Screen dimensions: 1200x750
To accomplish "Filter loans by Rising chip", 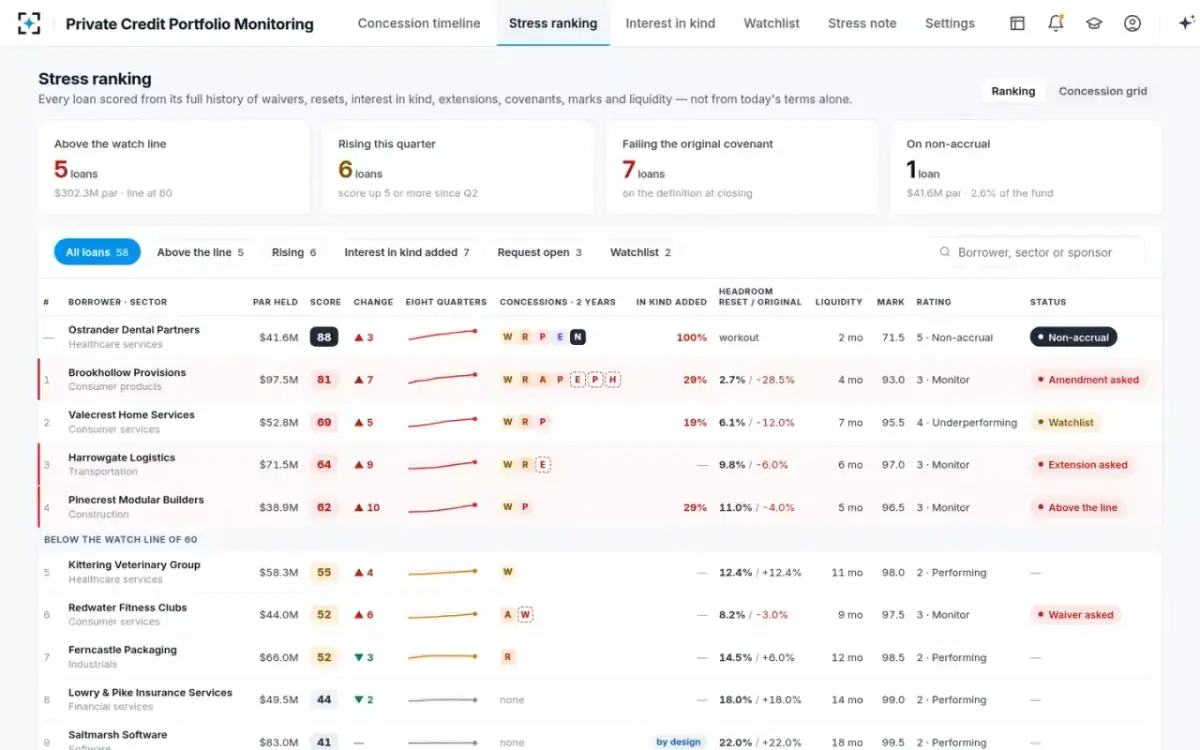I will click(294, 252).
